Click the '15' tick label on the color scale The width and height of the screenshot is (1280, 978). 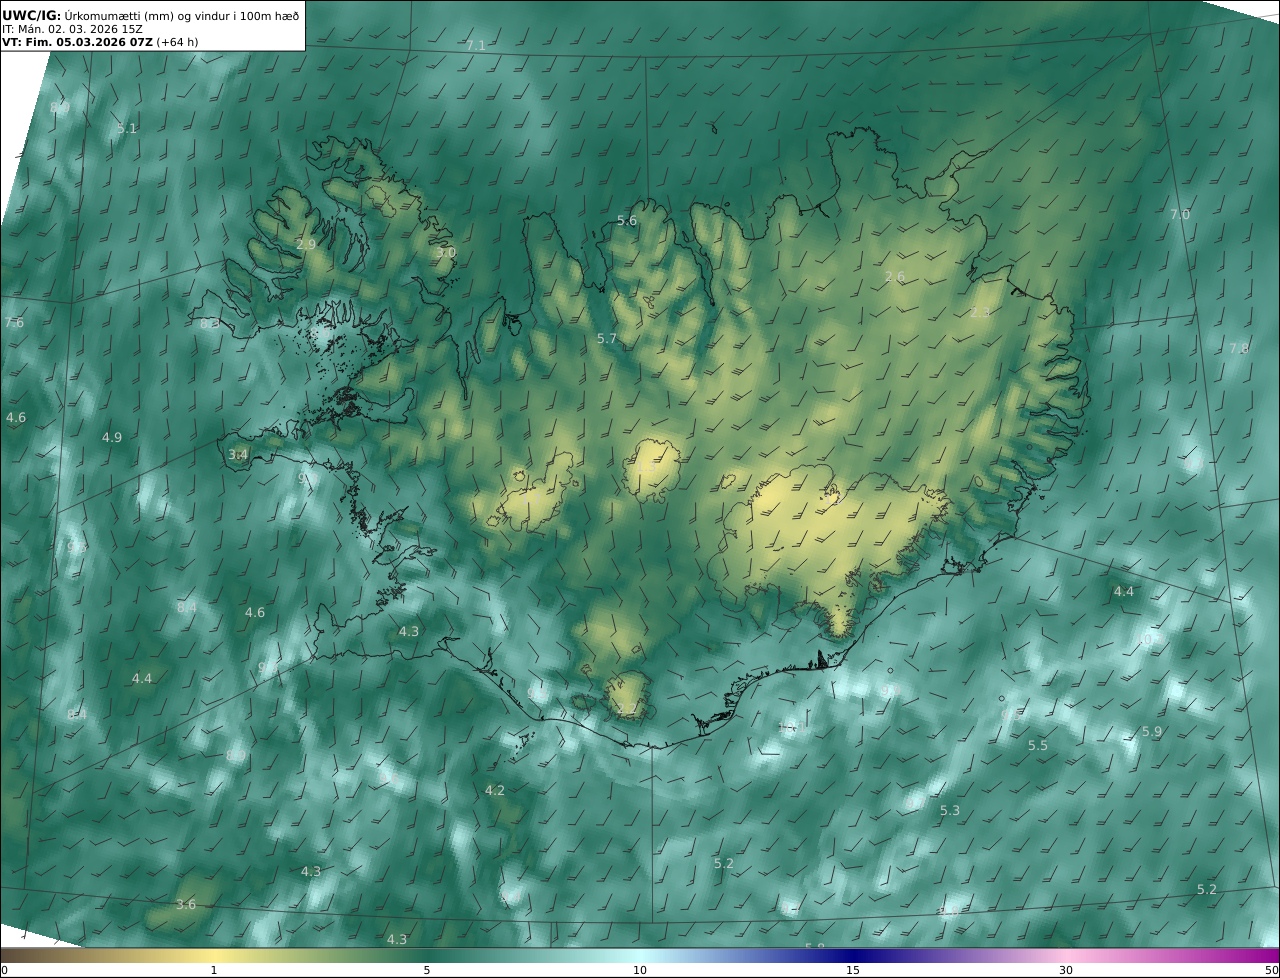pos(853,971)
